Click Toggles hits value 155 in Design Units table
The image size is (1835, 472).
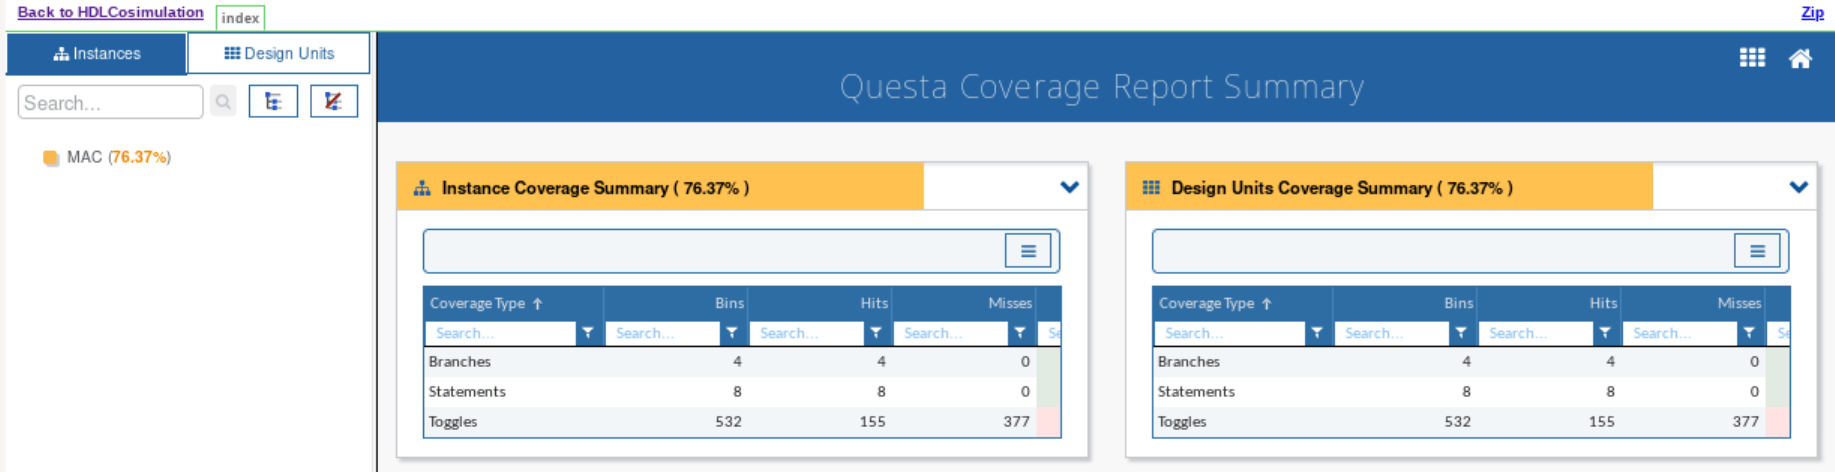(1601, 422)
